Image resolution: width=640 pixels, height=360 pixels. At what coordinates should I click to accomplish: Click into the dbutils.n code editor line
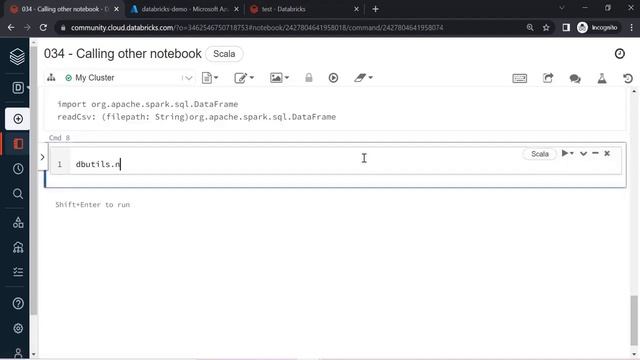(x=345, y=164)
